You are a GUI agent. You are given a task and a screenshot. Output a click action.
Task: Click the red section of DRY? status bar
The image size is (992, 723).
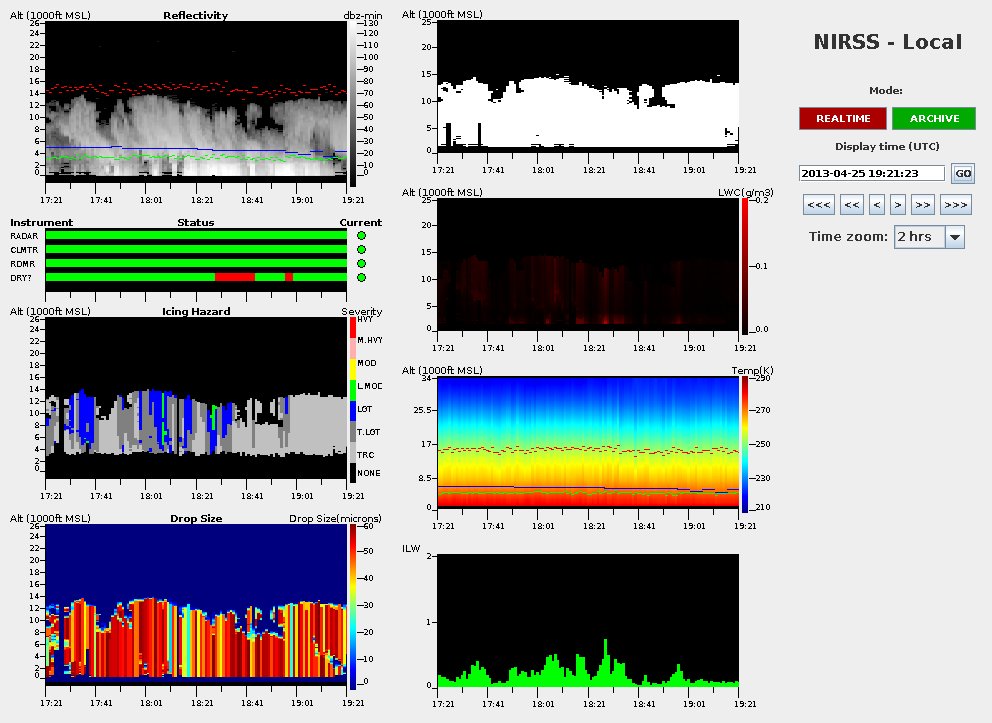234,277
